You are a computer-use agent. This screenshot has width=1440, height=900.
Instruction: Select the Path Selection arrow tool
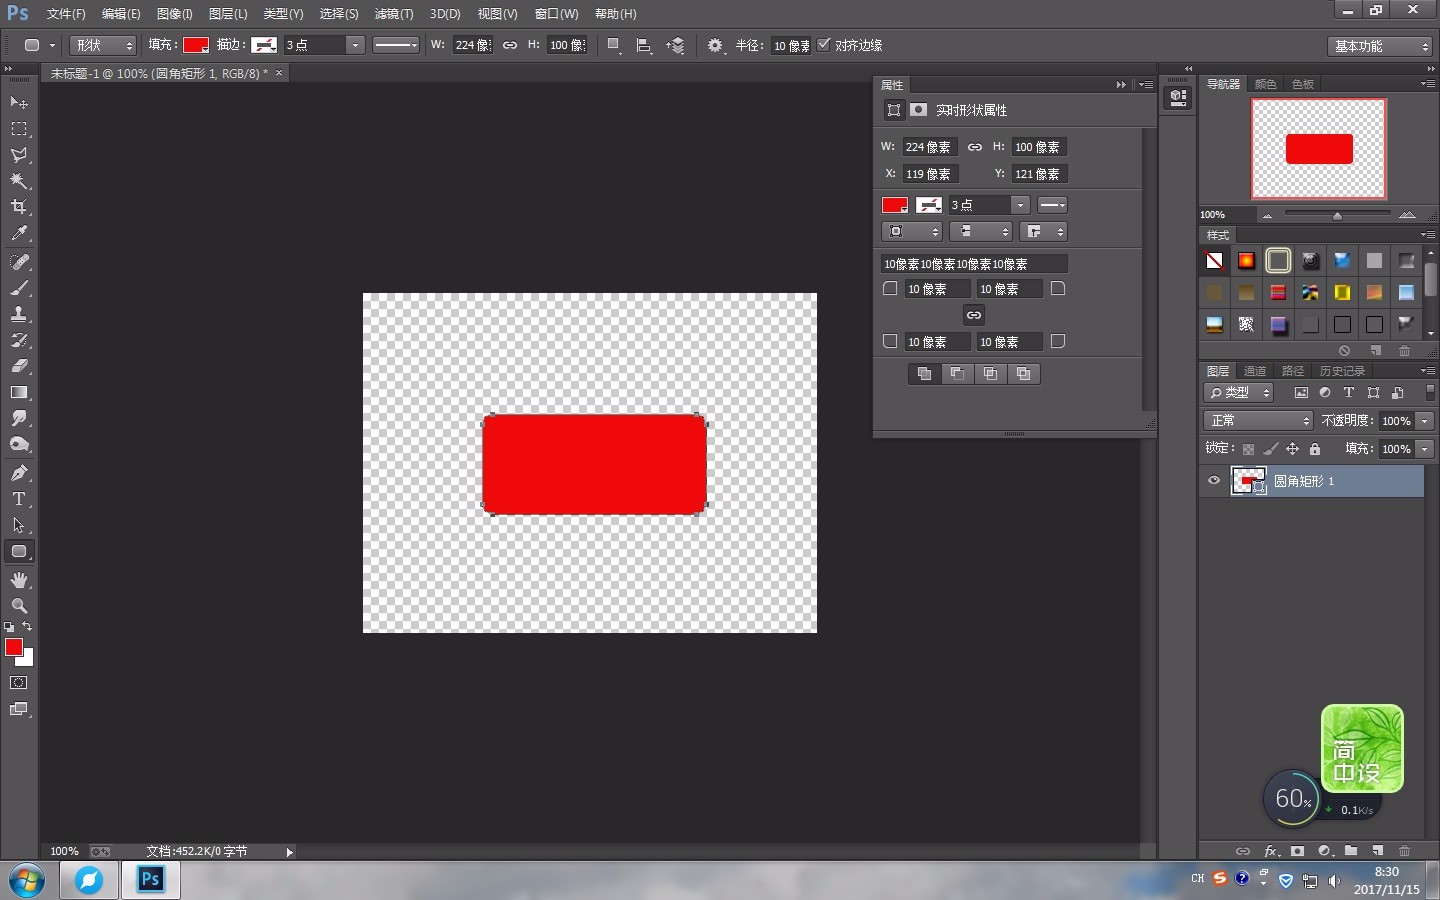(19, 525)
